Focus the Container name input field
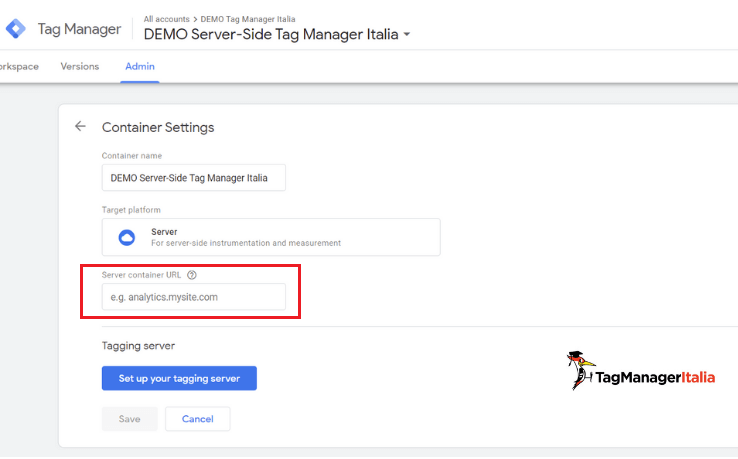Viewport: 738px width, 459px height. (x=193, y=177)
